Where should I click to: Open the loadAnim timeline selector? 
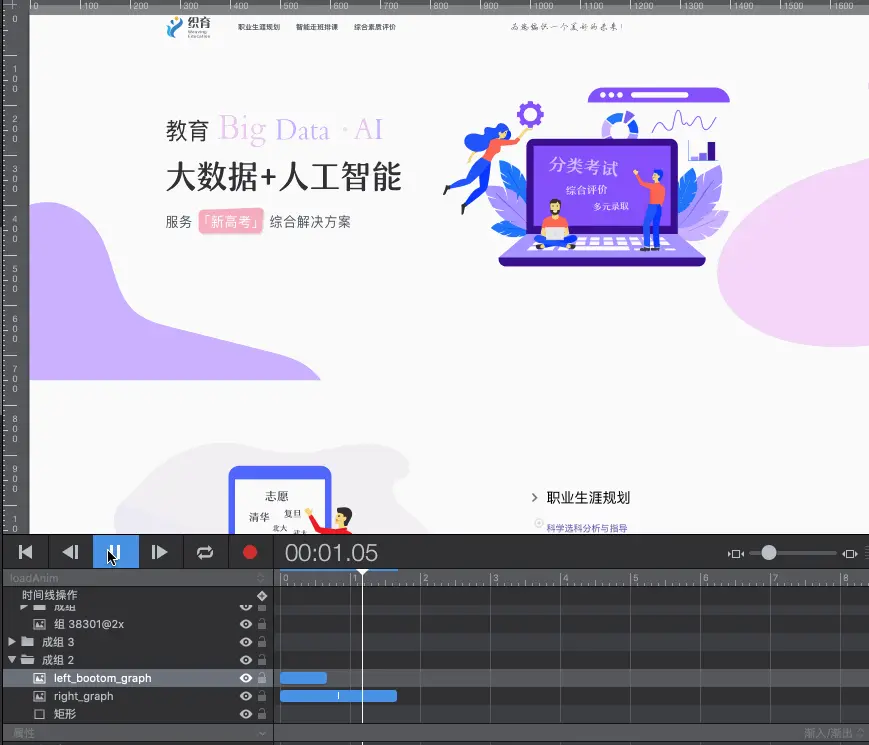(x=137, y=578)
